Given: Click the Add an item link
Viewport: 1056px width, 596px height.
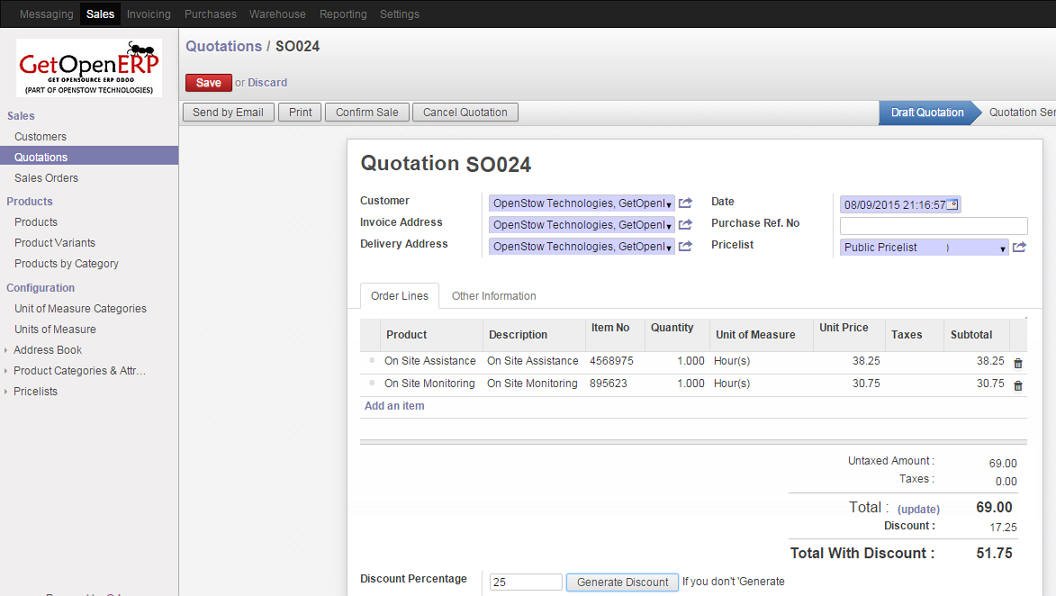Looking at the screenshot, I should pyautogui.click(x=394, y=406).
